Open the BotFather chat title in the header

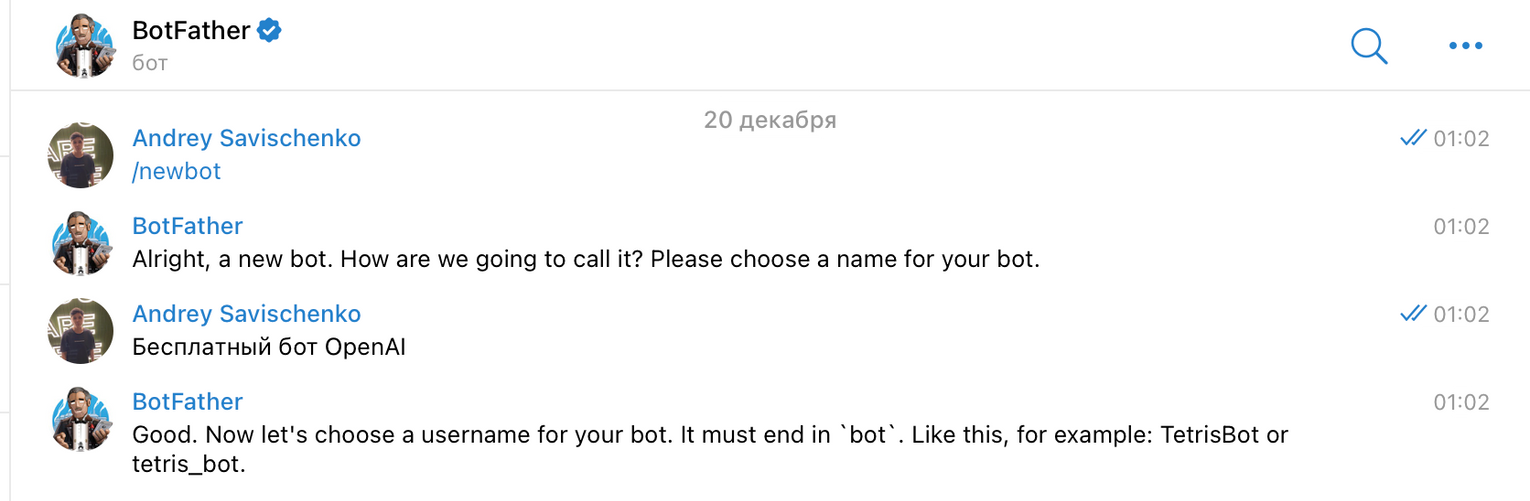coord(191,31)
